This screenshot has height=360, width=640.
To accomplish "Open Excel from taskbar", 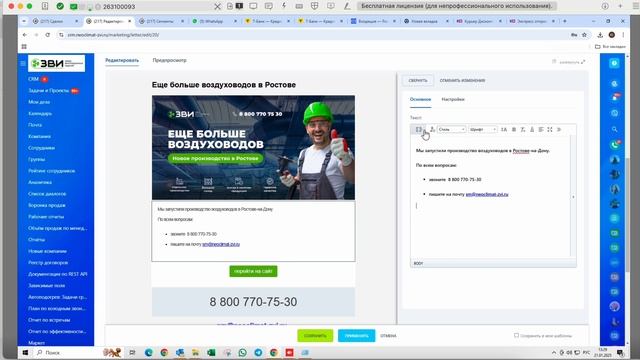I will point(211,352).
